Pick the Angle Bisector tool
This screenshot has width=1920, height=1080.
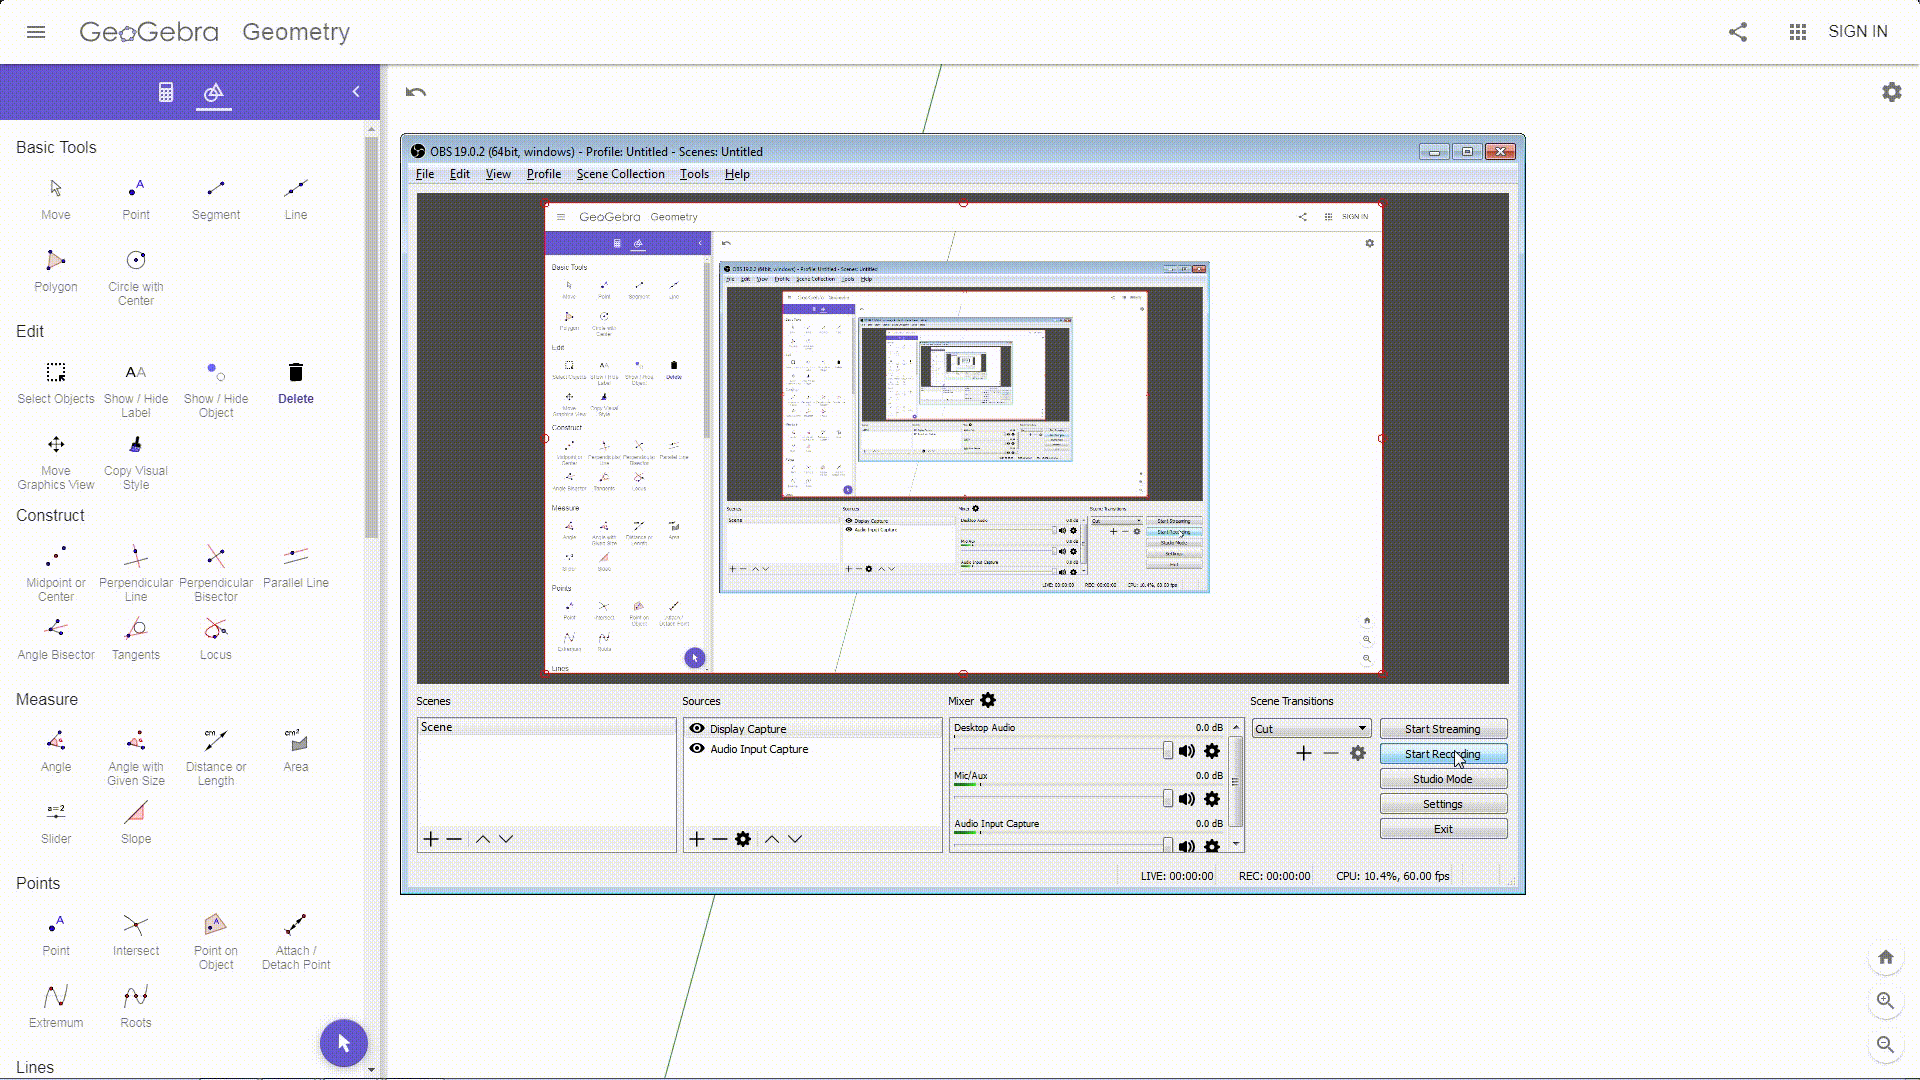coord(55,629)
